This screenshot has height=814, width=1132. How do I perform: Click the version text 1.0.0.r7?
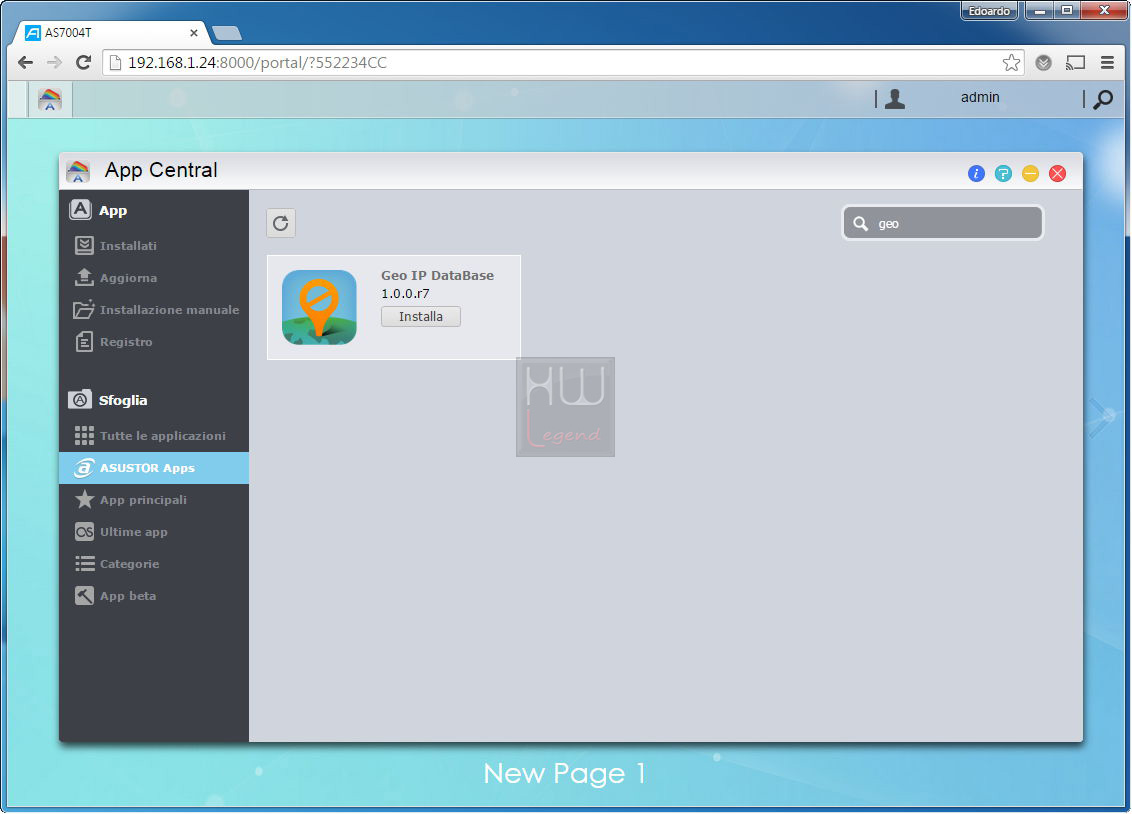[x=405, y=294]
